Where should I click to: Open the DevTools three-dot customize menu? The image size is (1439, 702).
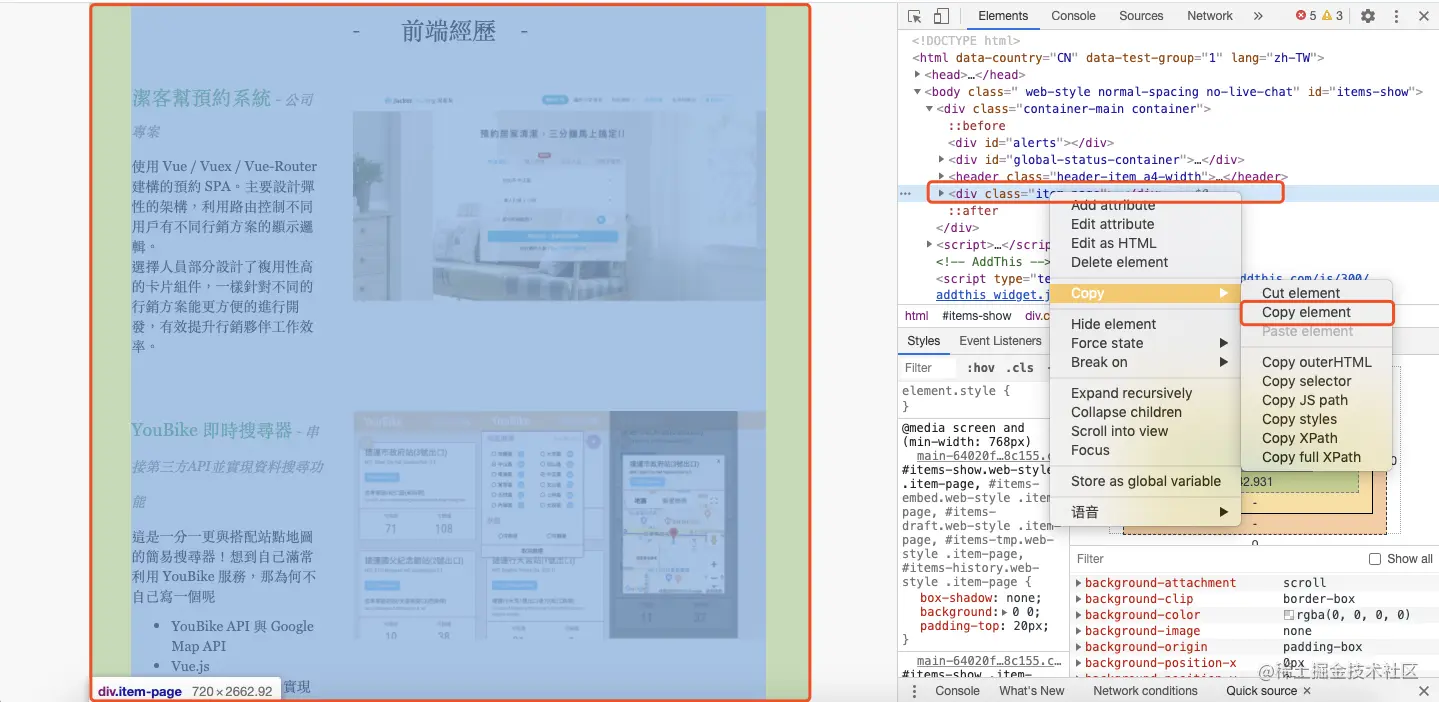[1396, 16]
